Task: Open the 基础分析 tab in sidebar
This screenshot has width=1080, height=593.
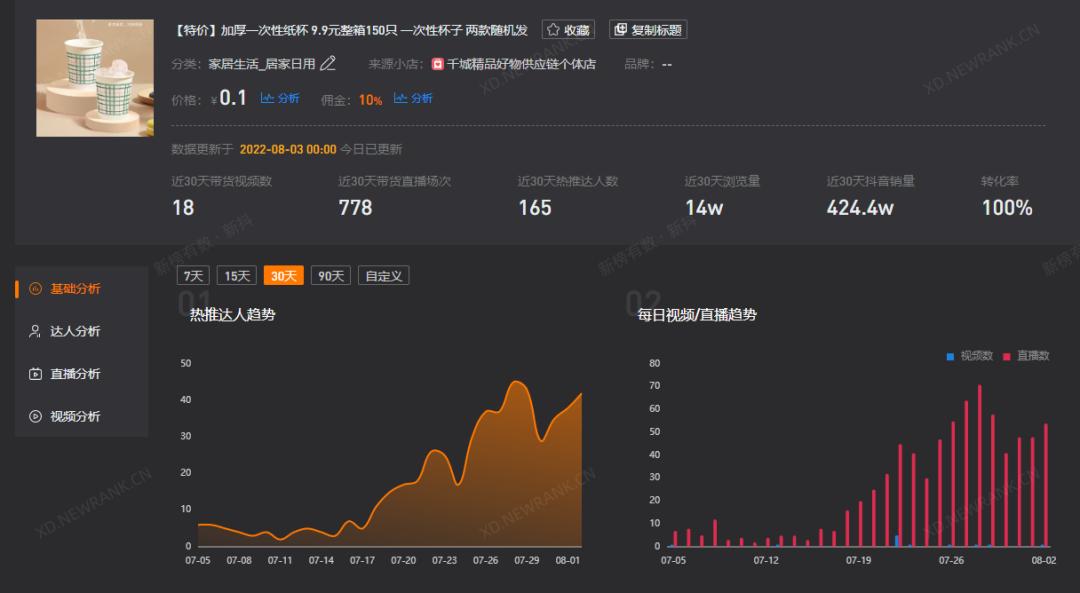Action: pyautogui.click(x=75, y=289)
